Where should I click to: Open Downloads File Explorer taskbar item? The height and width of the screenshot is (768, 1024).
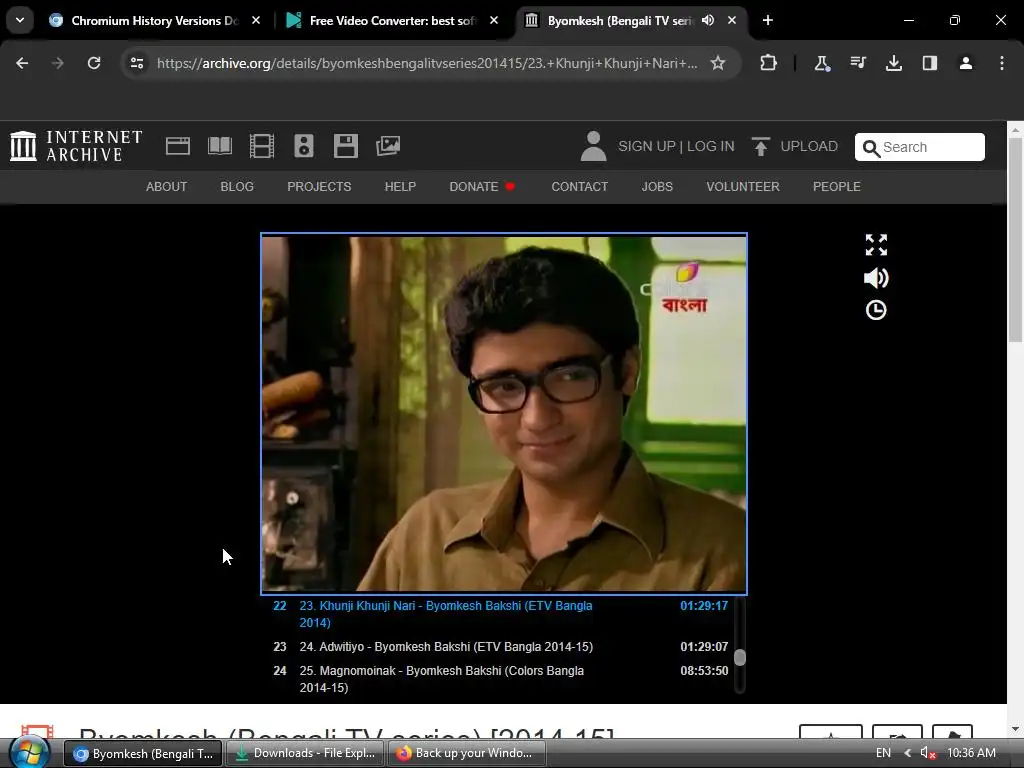click(x=306, y=753)
